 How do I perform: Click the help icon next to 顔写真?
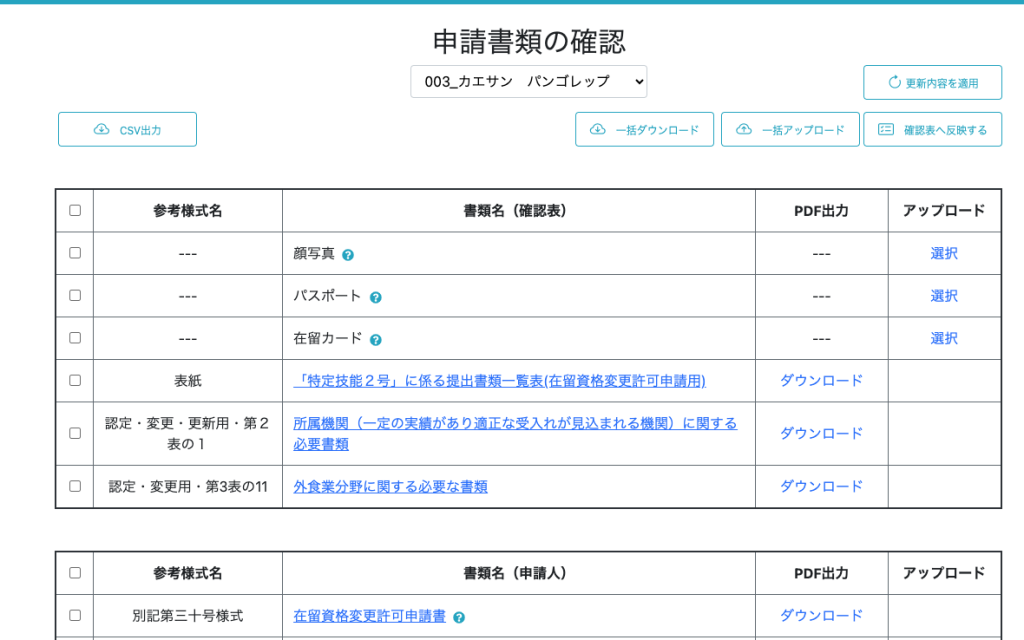coord(348,255)
